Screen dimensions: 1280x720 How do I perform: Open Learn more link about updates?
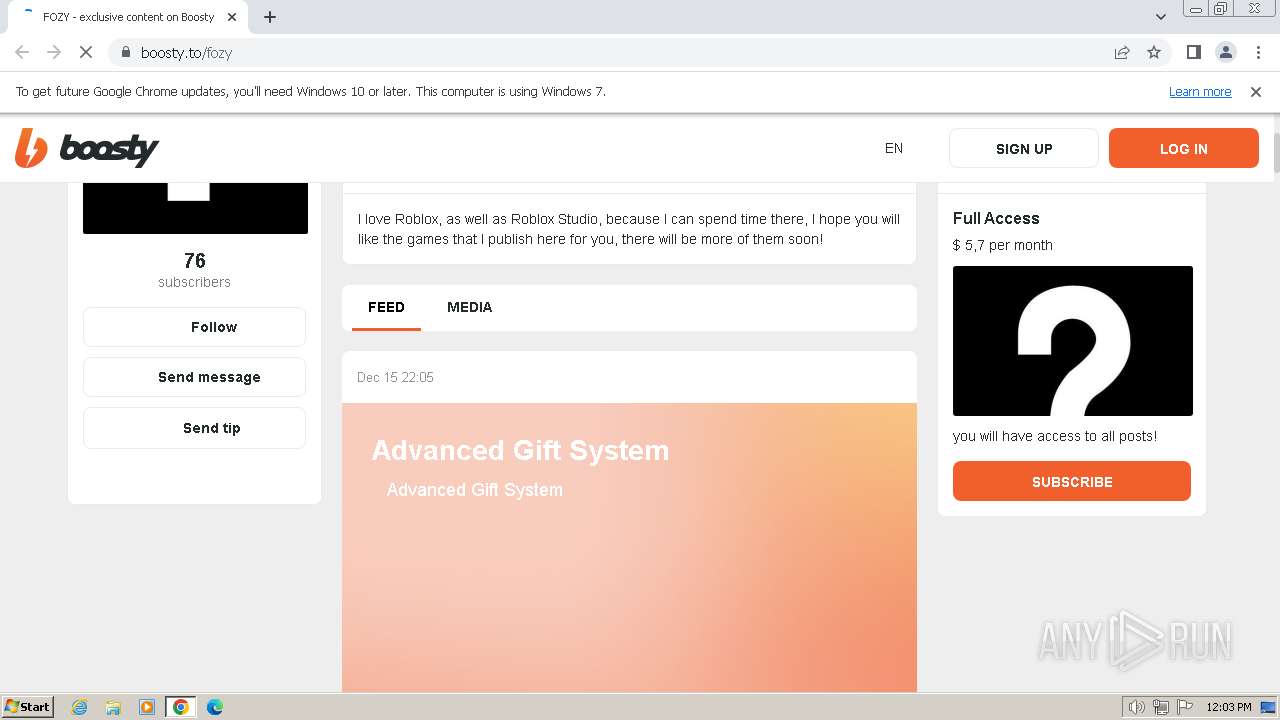[1200, 92]
